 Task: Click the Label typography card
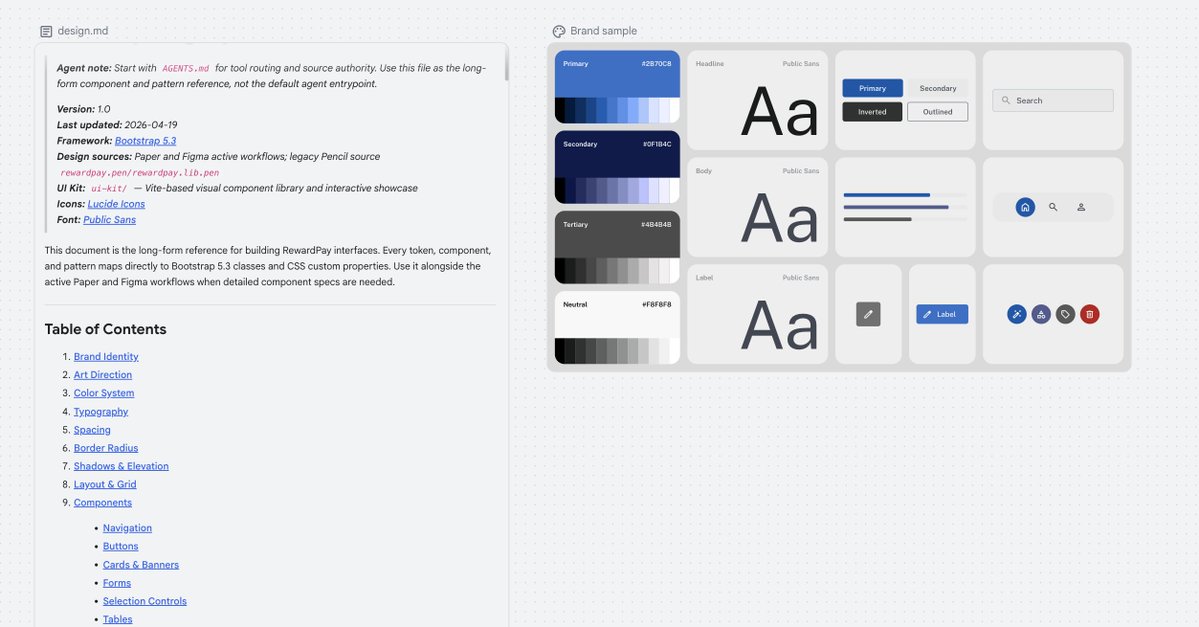coord(757,314)
